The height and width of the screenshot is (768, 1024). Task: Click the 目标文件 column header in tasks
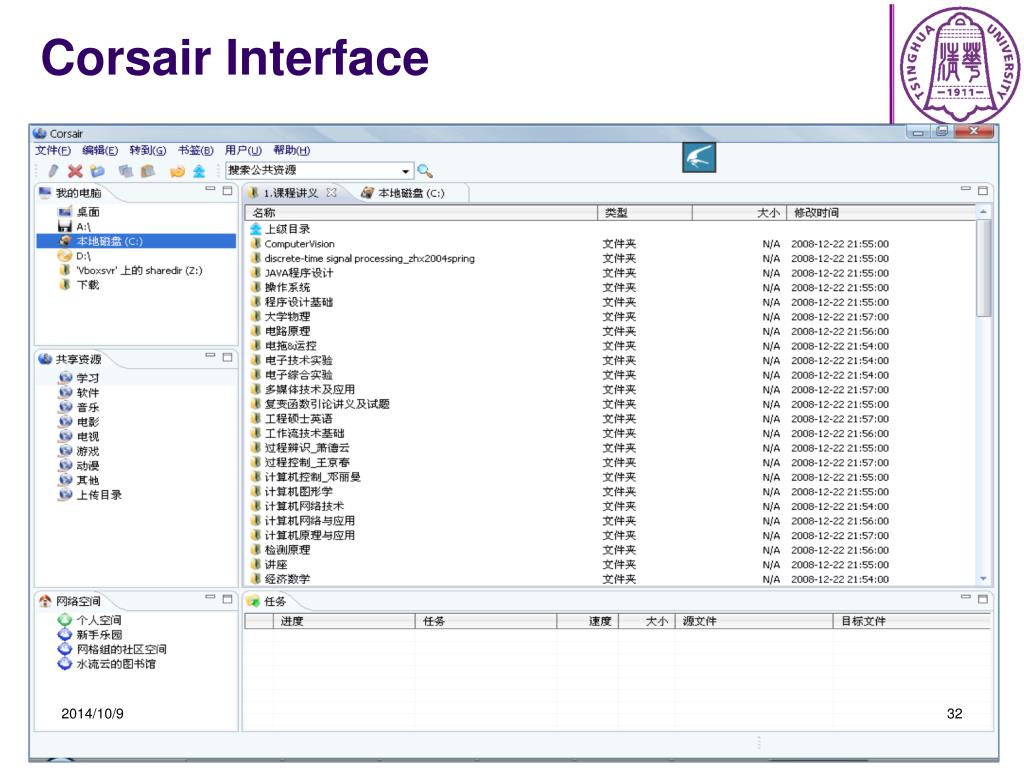[x=912, y=621]
